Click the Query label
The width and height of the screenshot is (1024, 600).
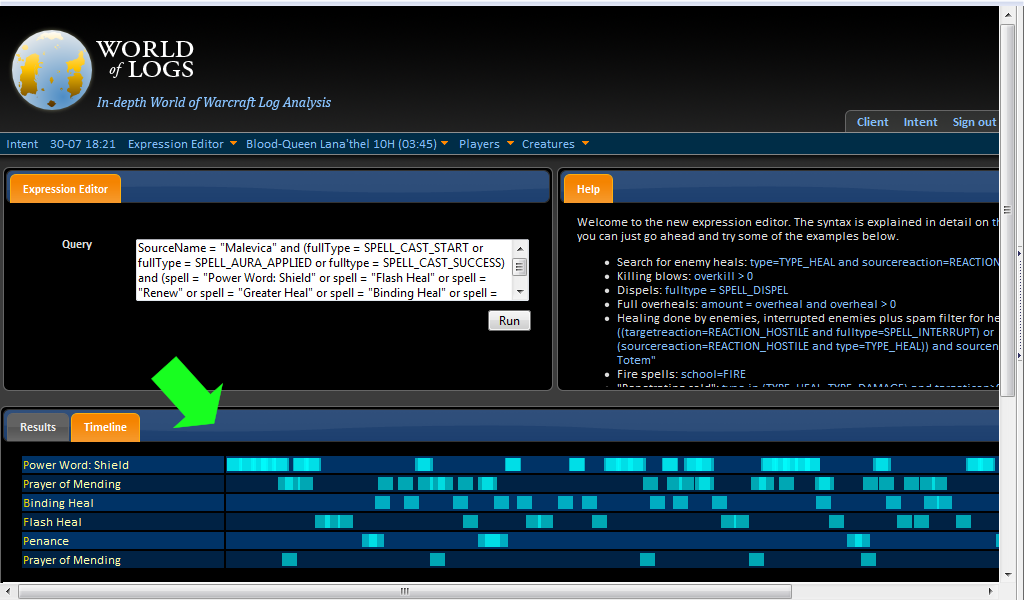click(x=76, y=244)
